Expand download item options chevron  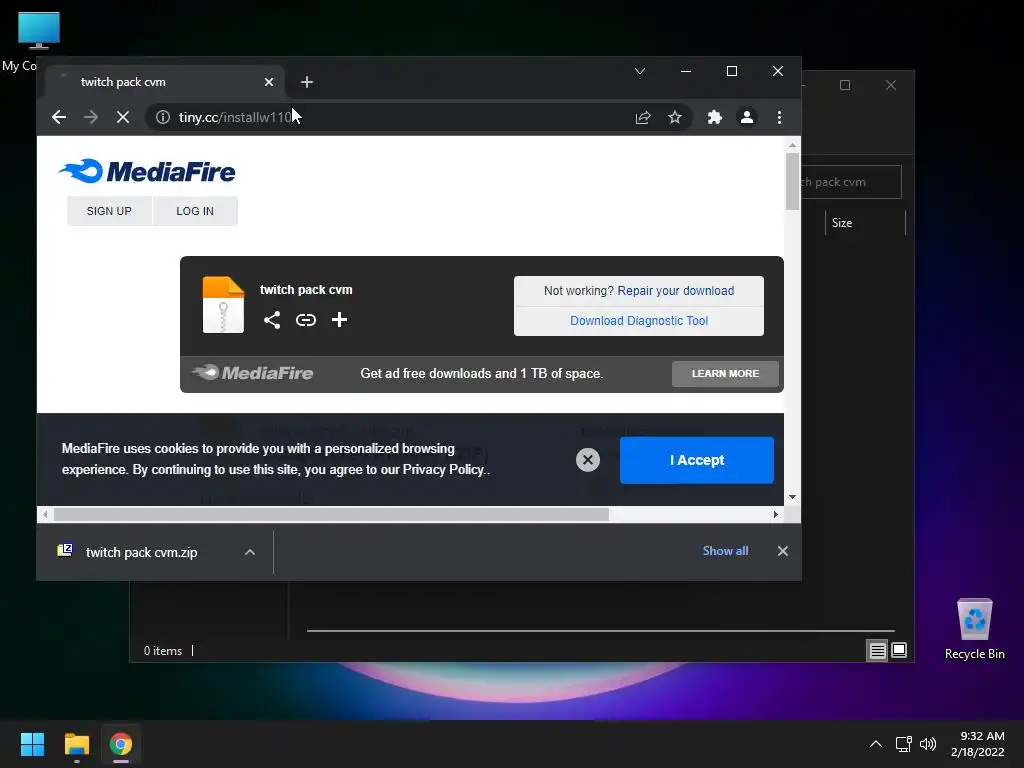249,552
